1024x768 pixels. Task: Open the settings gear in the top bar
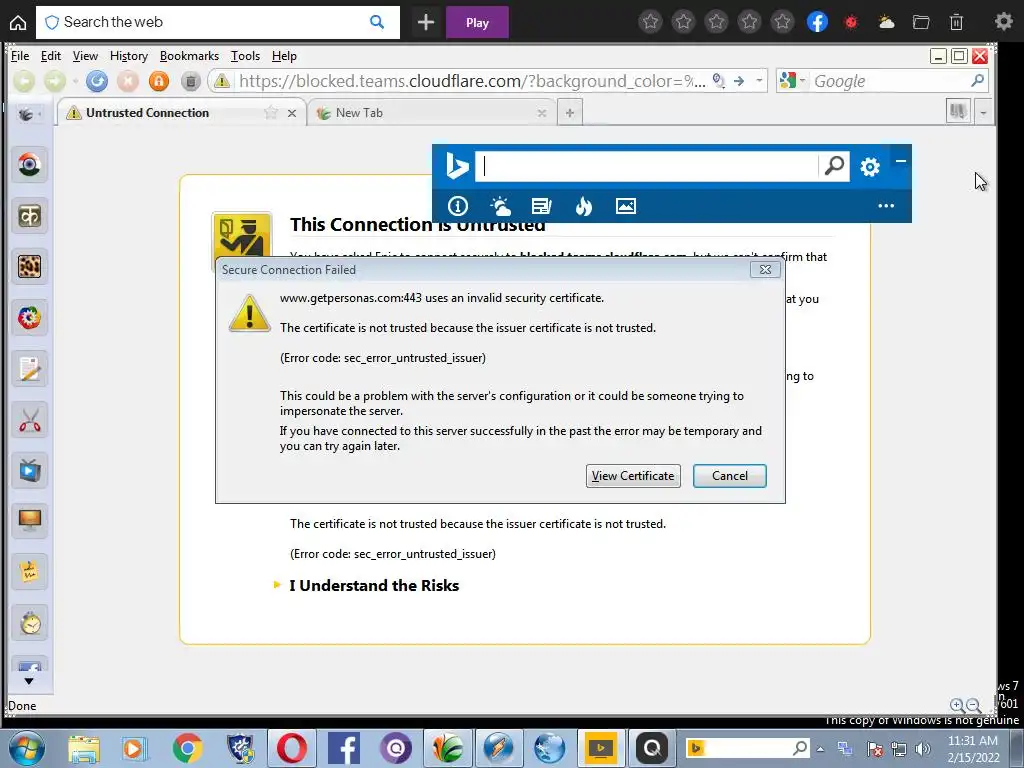click(x=1003, y=22)
